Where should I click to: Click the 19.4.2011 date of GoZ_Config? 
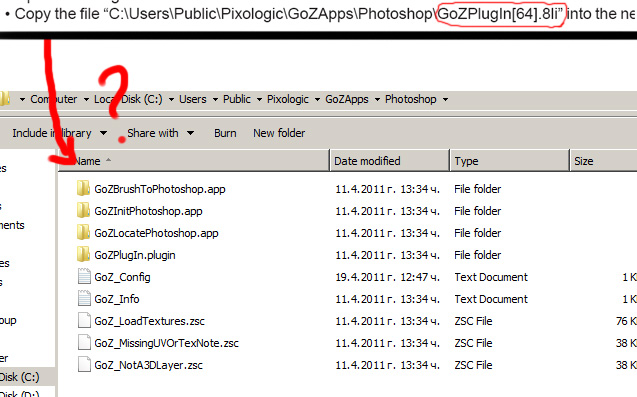[388, 277]
